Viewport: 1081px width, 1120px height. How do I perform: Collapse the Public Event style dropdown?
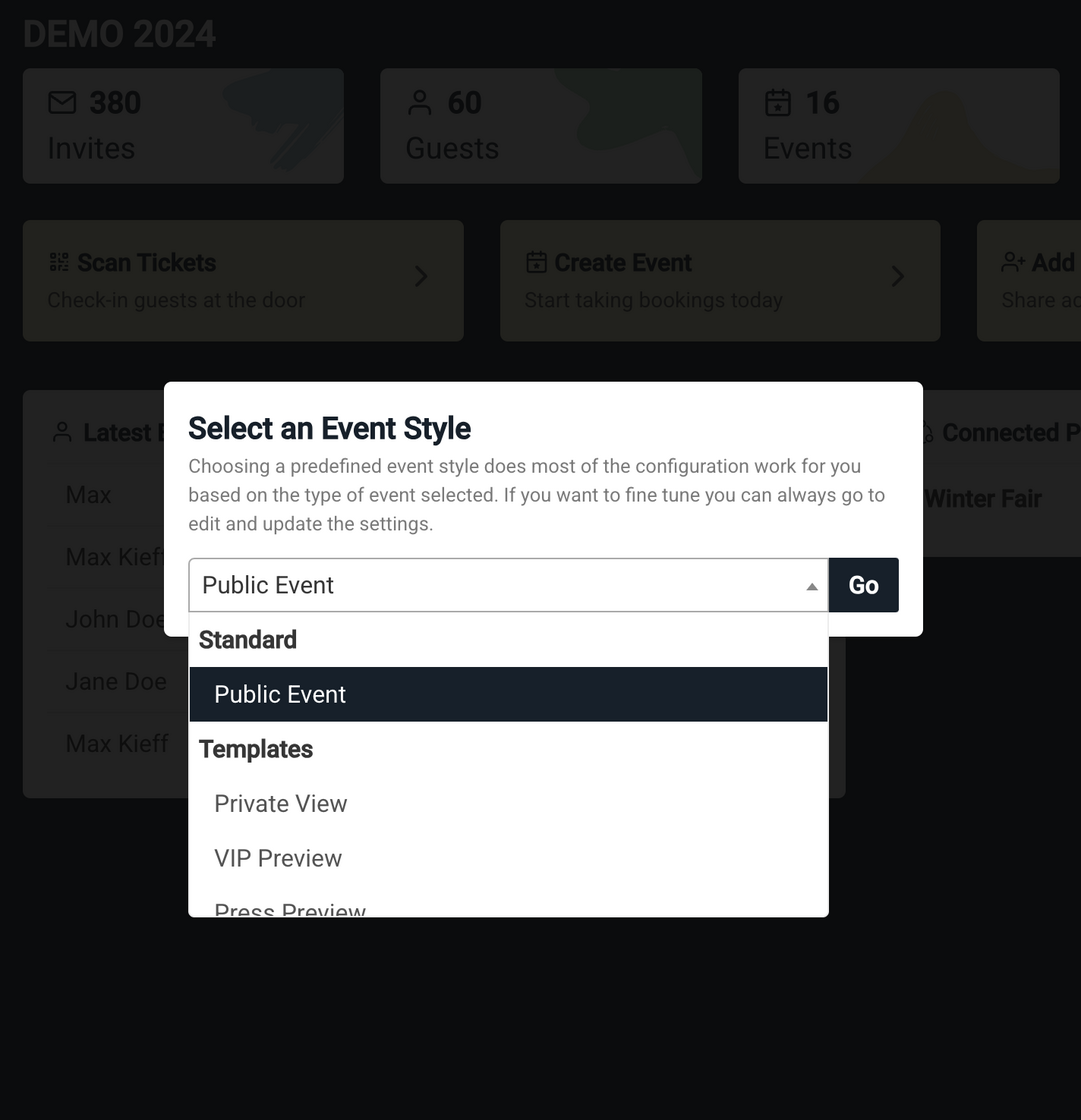click(812, 586)
